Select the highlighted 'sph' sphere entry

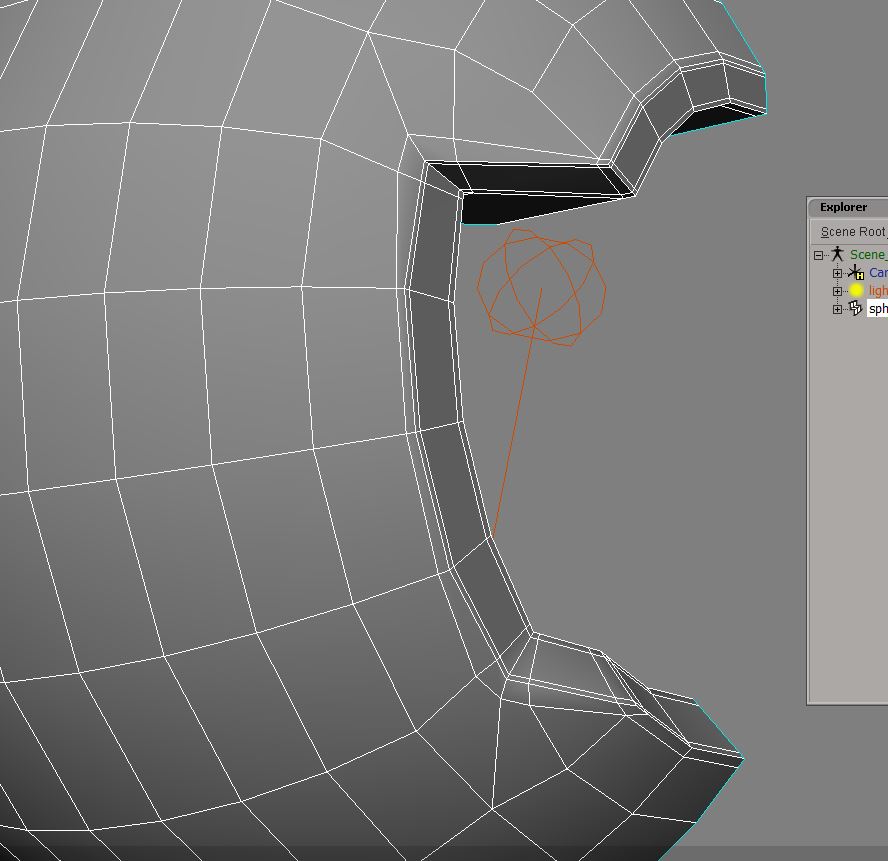878,309
